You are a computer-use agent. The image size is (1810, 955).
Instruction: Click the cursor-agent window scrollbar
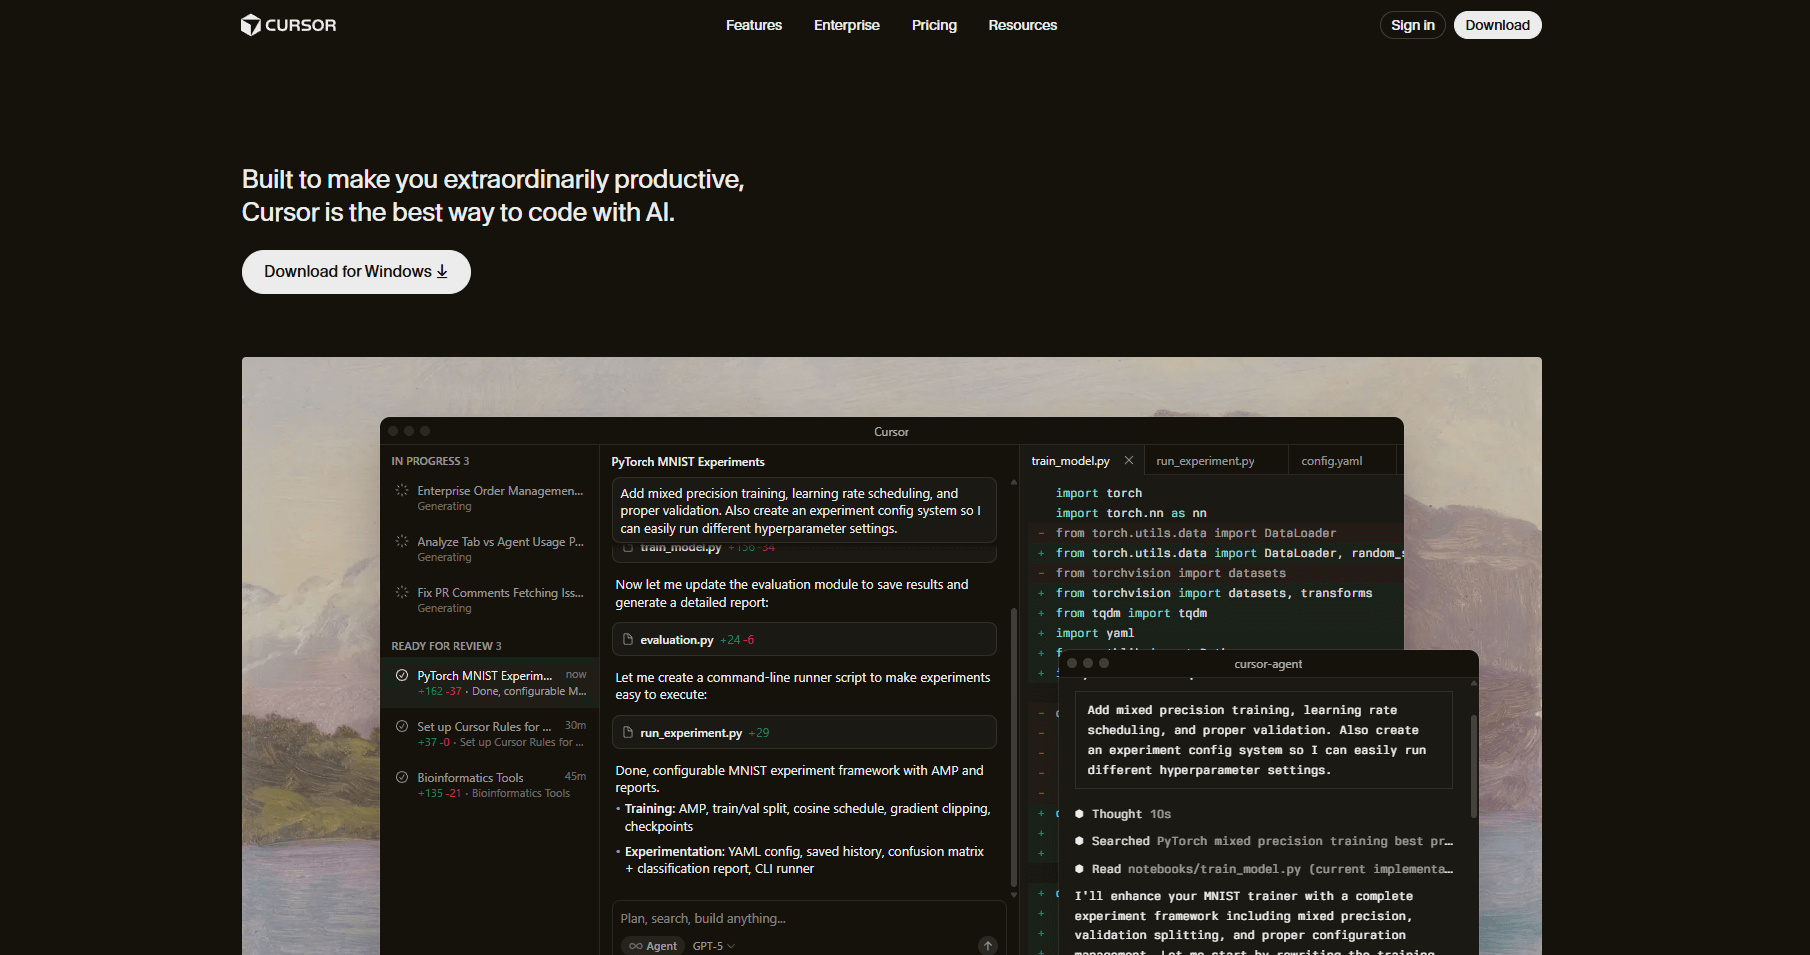coord(1474,765)
